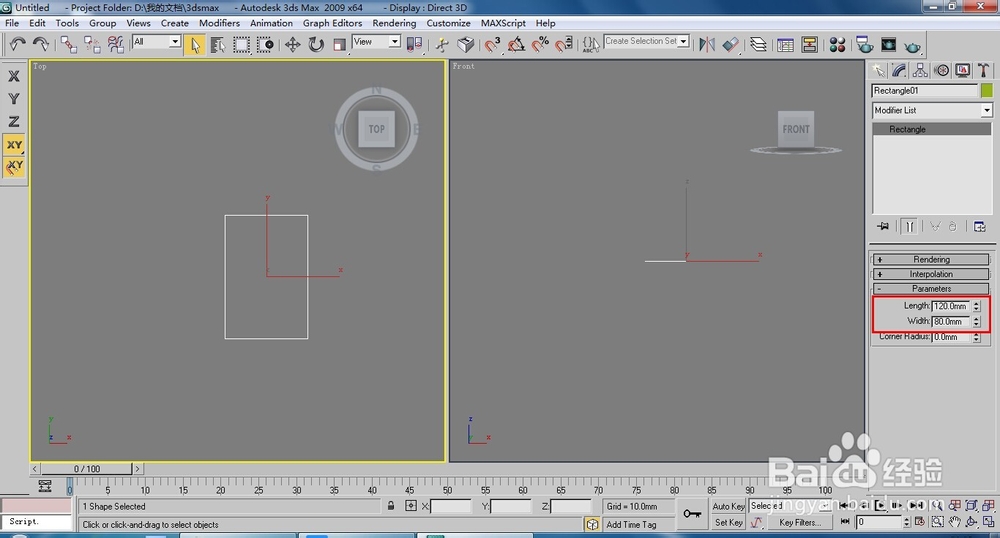
Task: Toggle Selection Lock padlock icon
Action: (390, 505)
